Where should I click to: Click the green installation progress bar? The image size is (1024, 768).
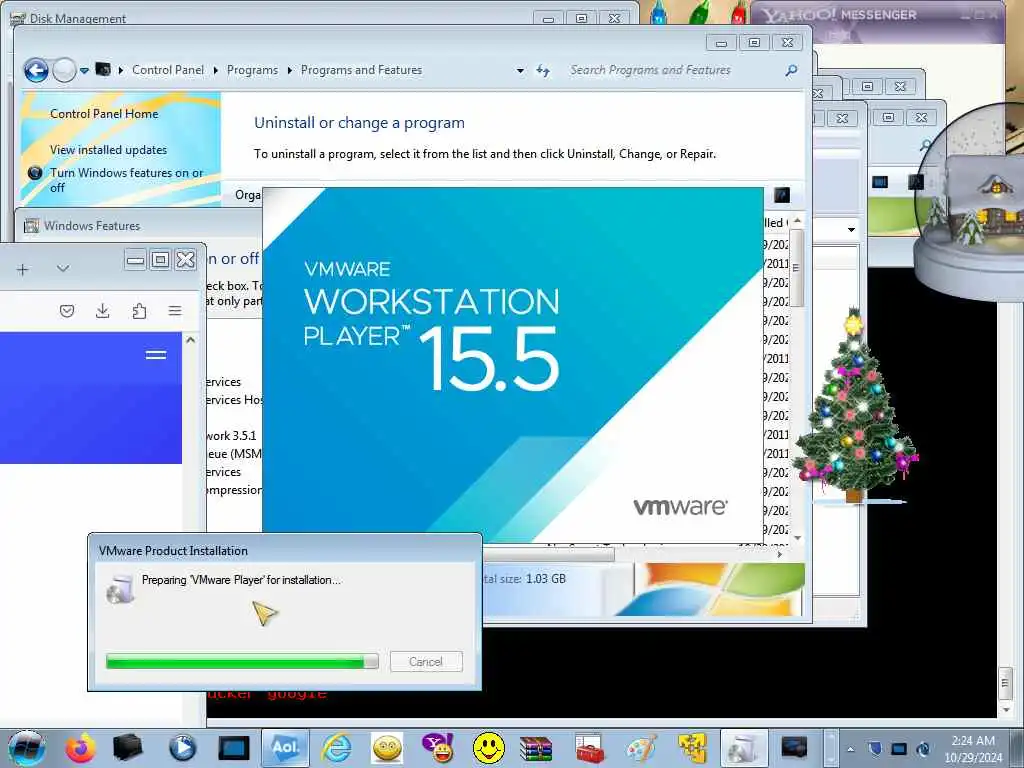[x=242, y=662]
